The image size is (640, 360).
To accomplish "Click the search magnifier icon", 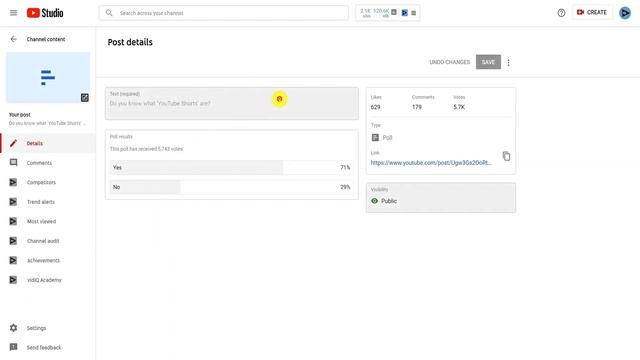I will 109,13.
